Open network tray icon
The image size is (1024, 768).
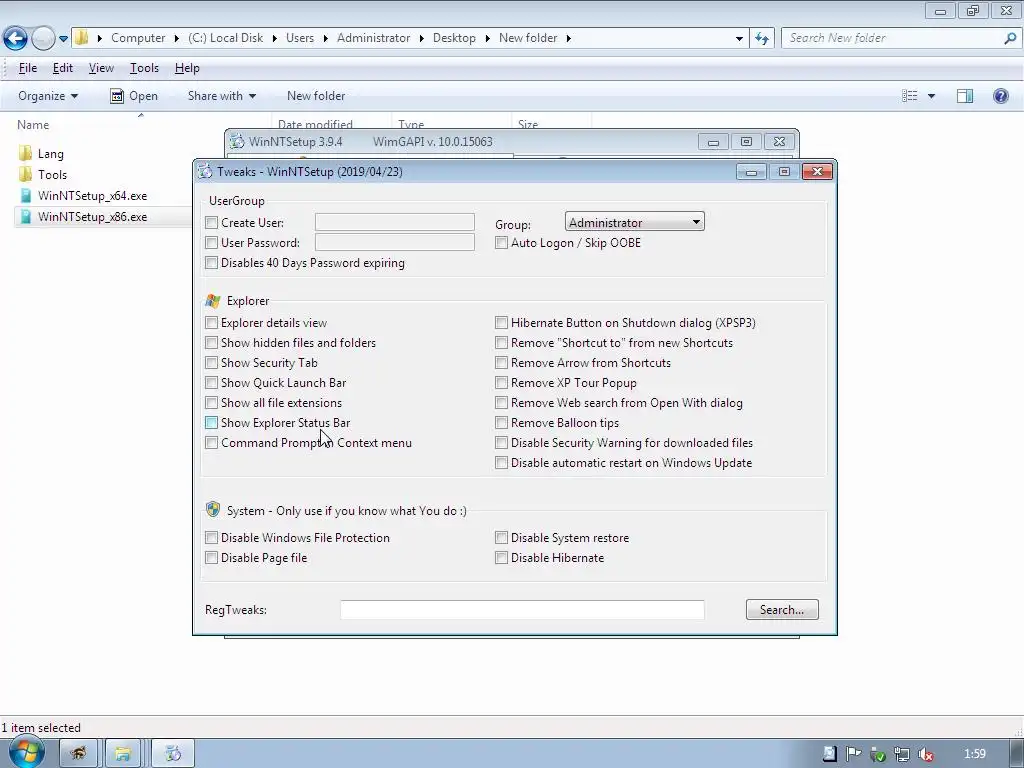click(901, 754)
